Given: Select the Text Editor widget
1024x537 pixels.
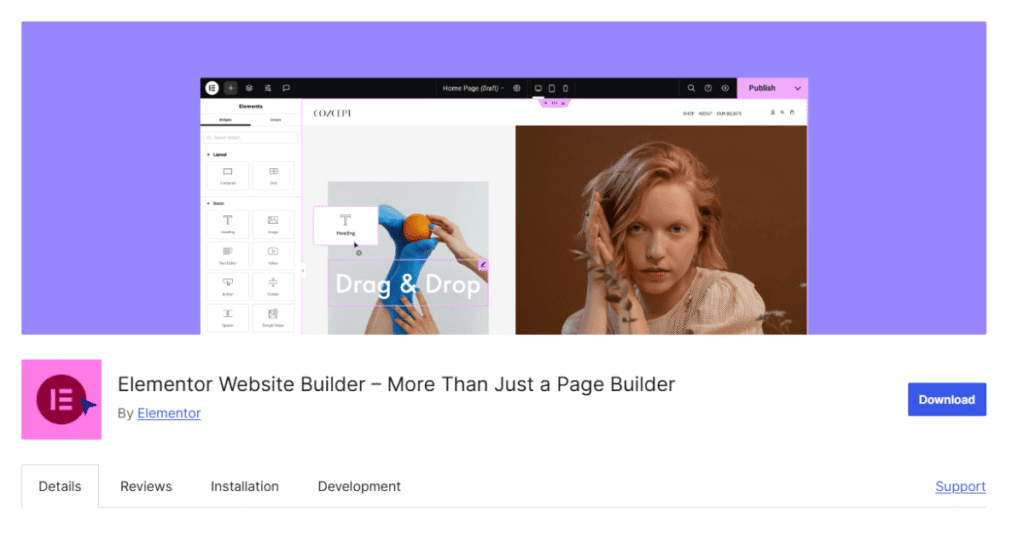Looking at the screenshot, I should [227, 255].
